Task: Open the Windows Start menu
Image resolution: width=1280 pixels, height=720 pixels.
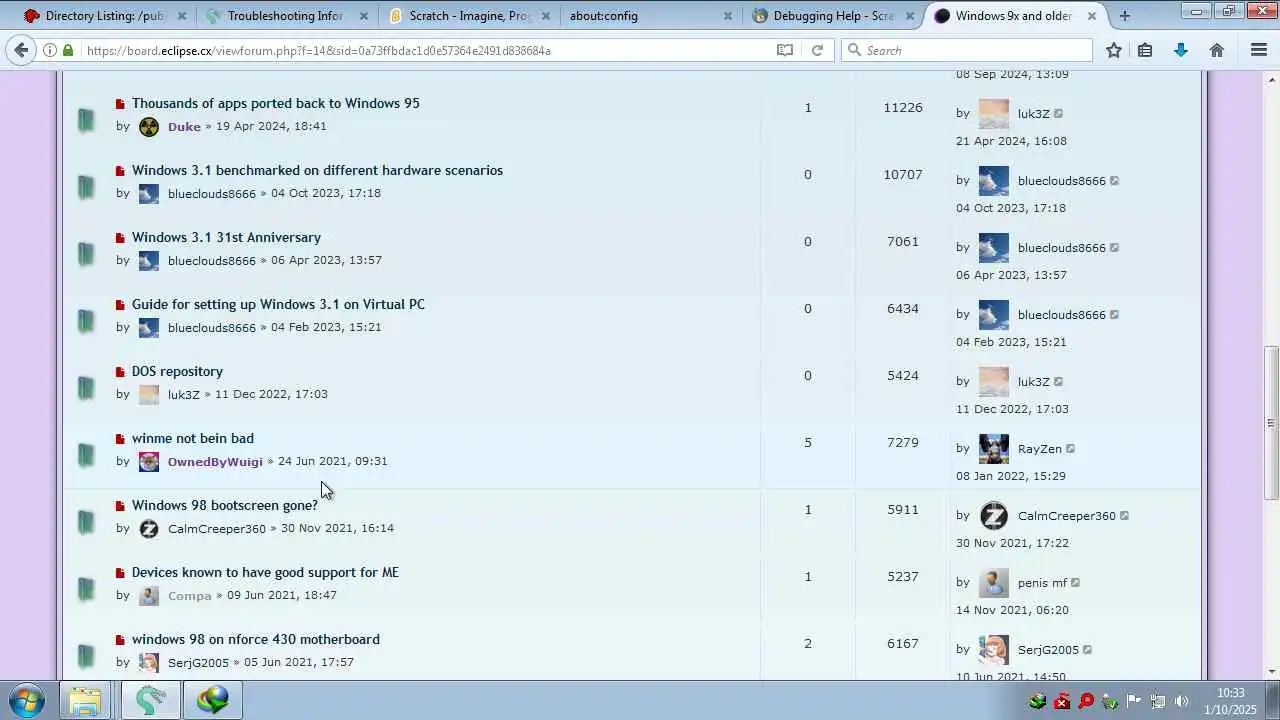Action: click(27, 700)
